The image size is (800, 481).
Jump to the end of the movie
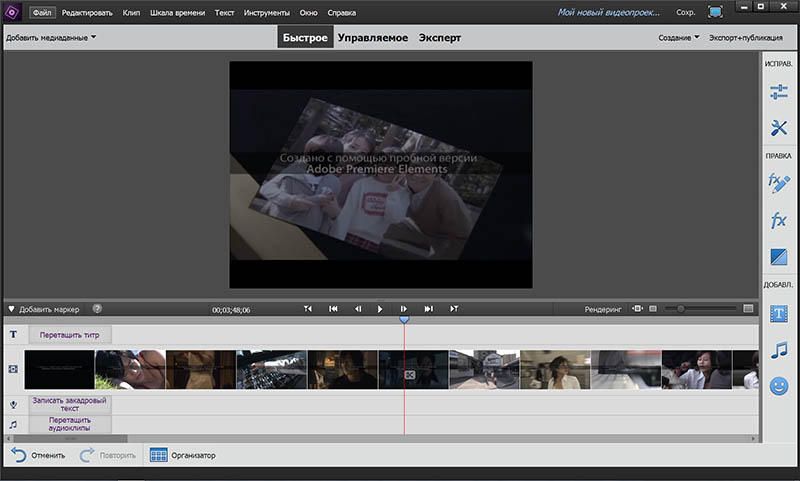[429, 309]
